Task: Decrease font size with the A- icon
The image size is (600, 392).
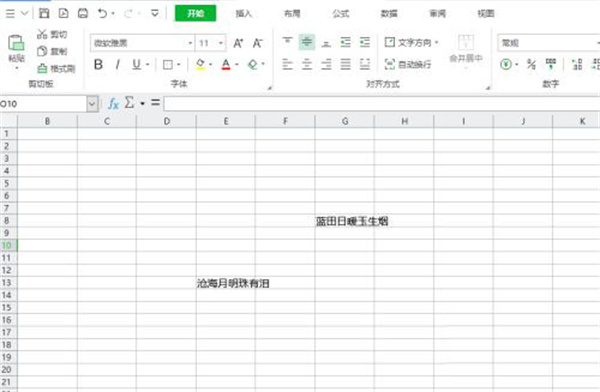Action: click(x=257, y=43)
